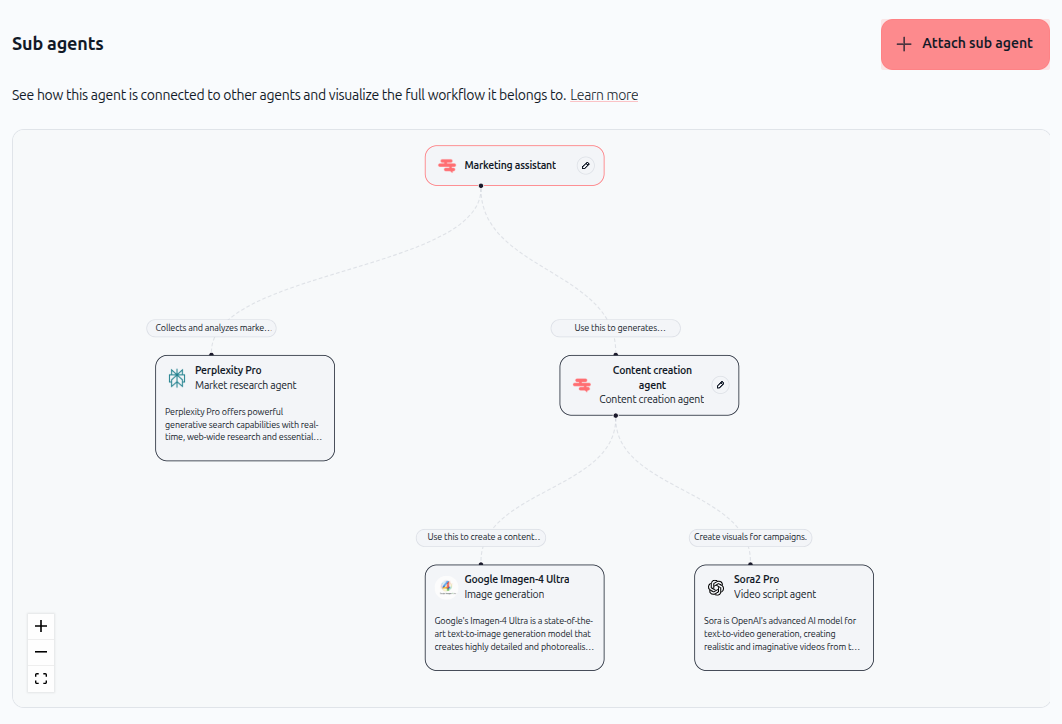Open the Learn more link
Viewport: 1062px width, 724px height.
click(x=603, y=95)
